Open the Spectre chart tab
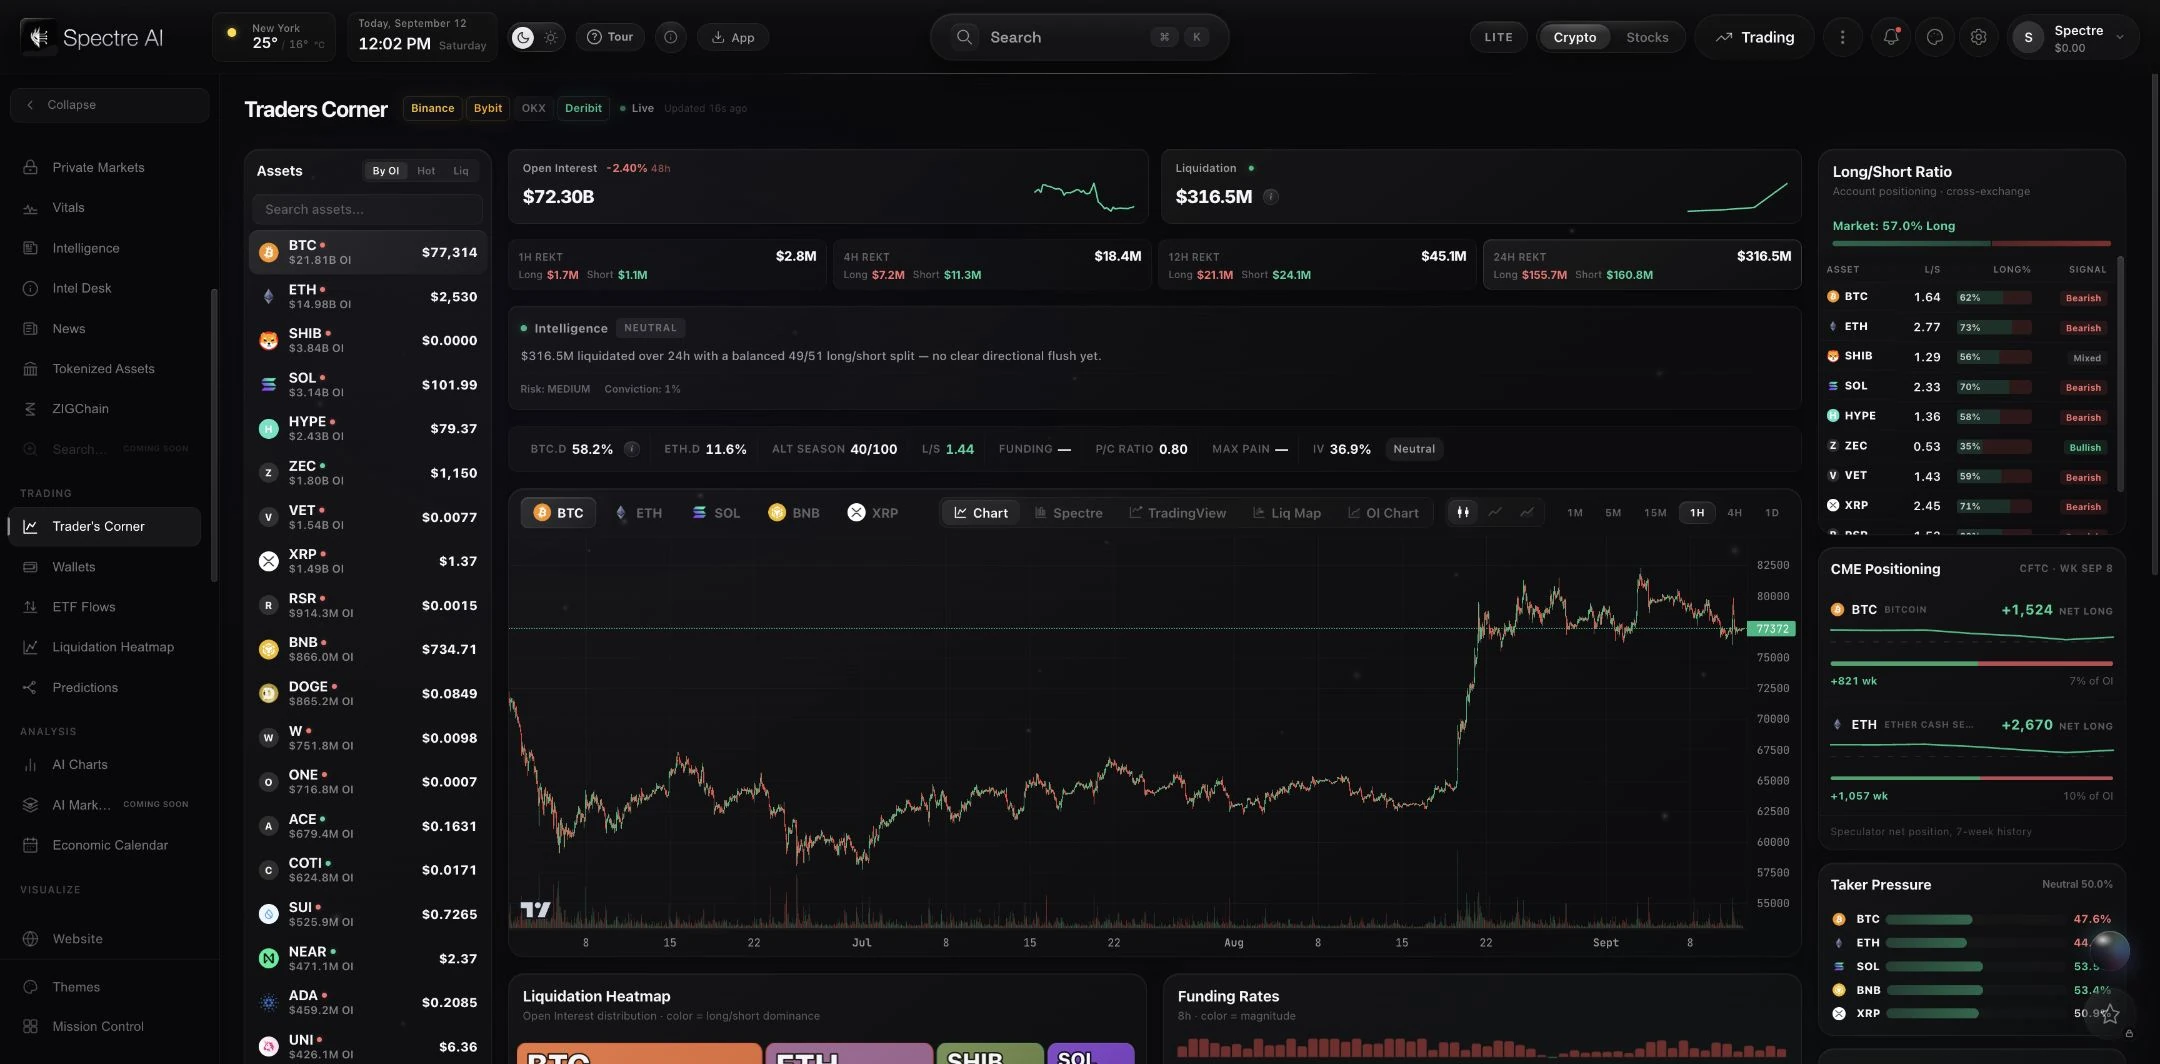Screen dimensions: 2160x1064 pos(1068,513)
